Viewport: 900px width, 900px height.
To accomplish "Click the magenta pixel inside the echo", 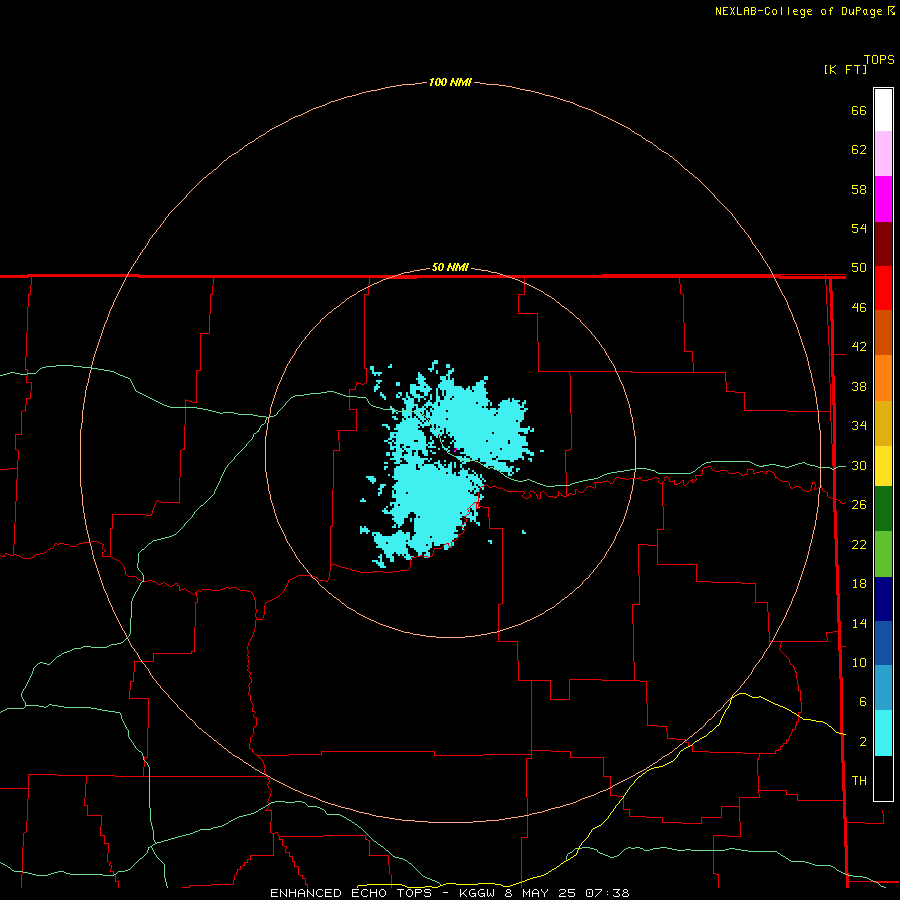I will click(455, 450).
